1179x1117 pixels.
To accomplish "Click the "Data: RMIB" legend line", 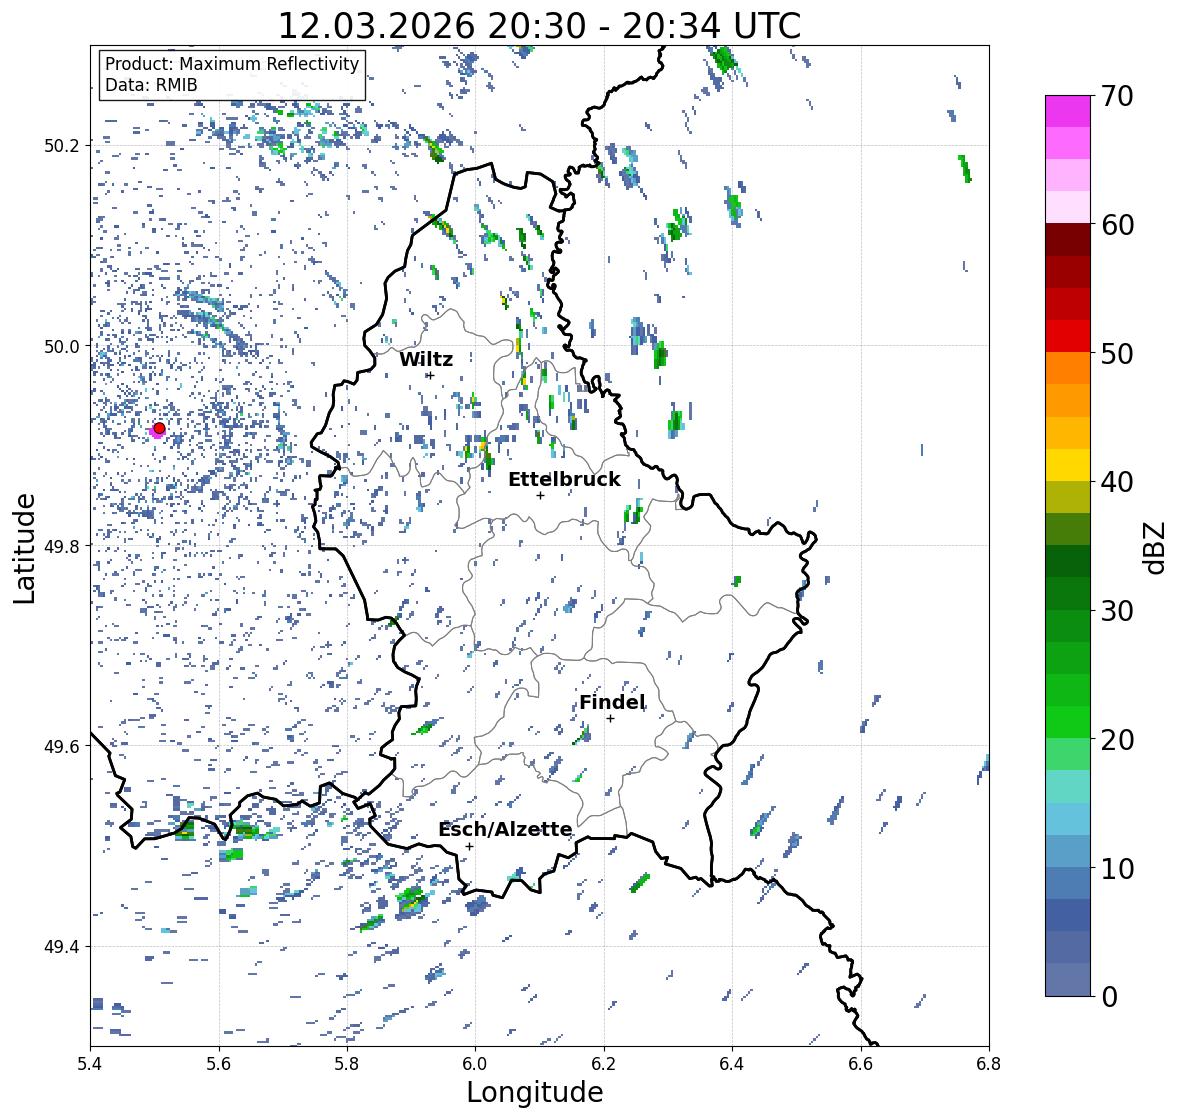I will click(151, 85).
